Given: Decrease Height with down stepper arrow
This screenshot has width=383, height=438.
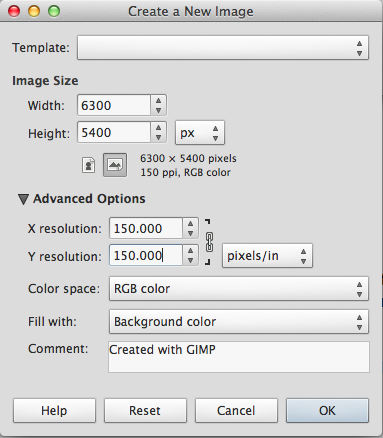Looking at the screenshot, I should tap(158, 137).
